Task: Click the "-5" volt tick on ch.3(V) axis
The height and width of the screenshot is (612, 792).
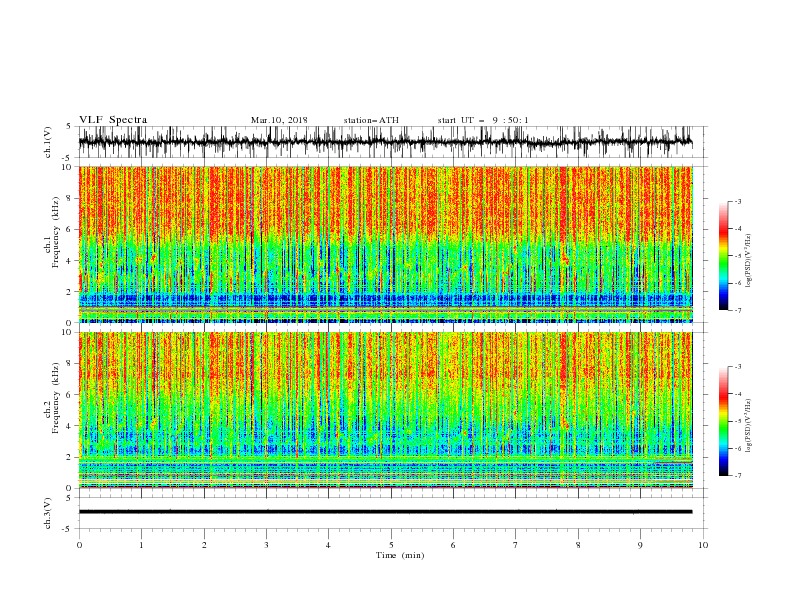Action: 68,529
